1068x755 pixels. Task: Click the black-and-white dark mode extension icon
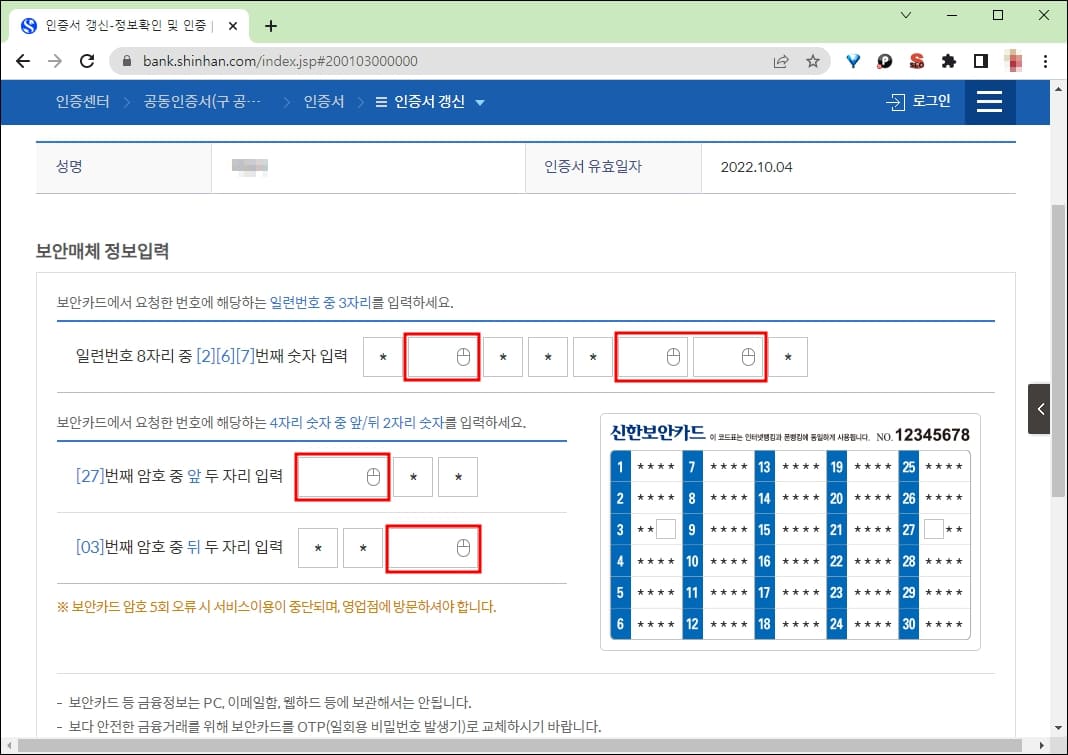pos(884,61)
